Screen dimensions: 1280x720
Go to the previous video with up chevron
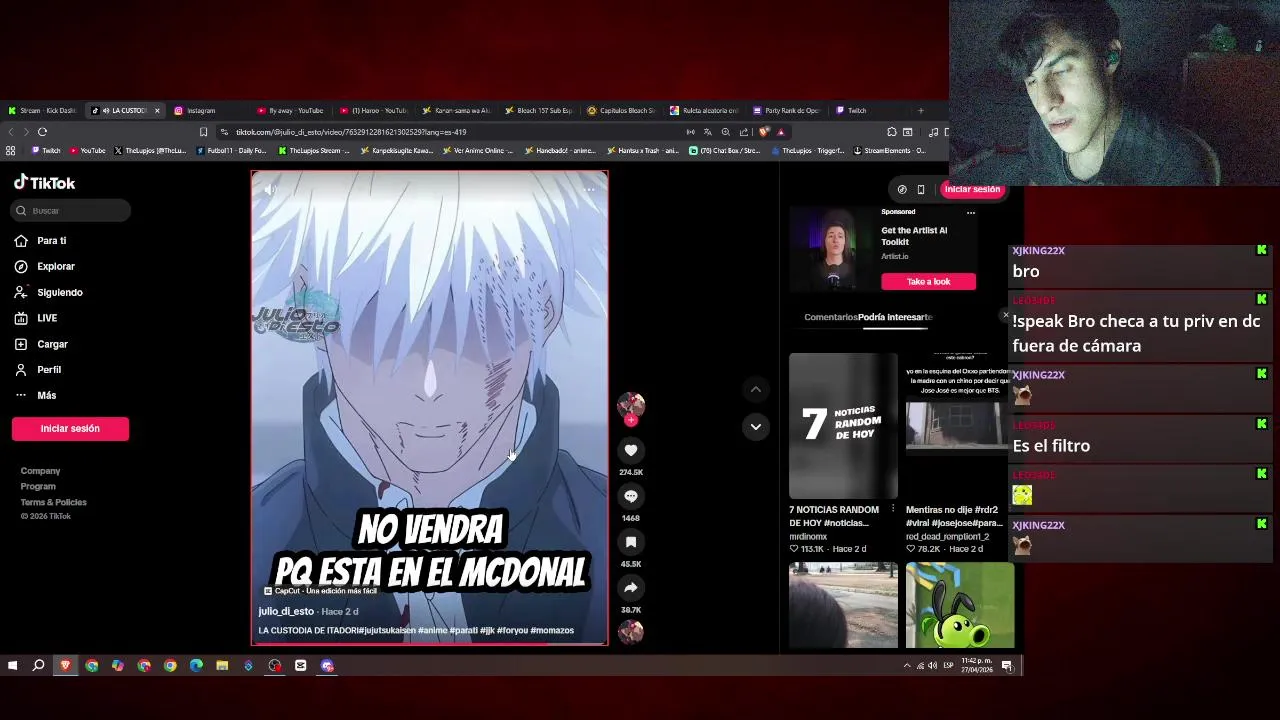[756, 389]
